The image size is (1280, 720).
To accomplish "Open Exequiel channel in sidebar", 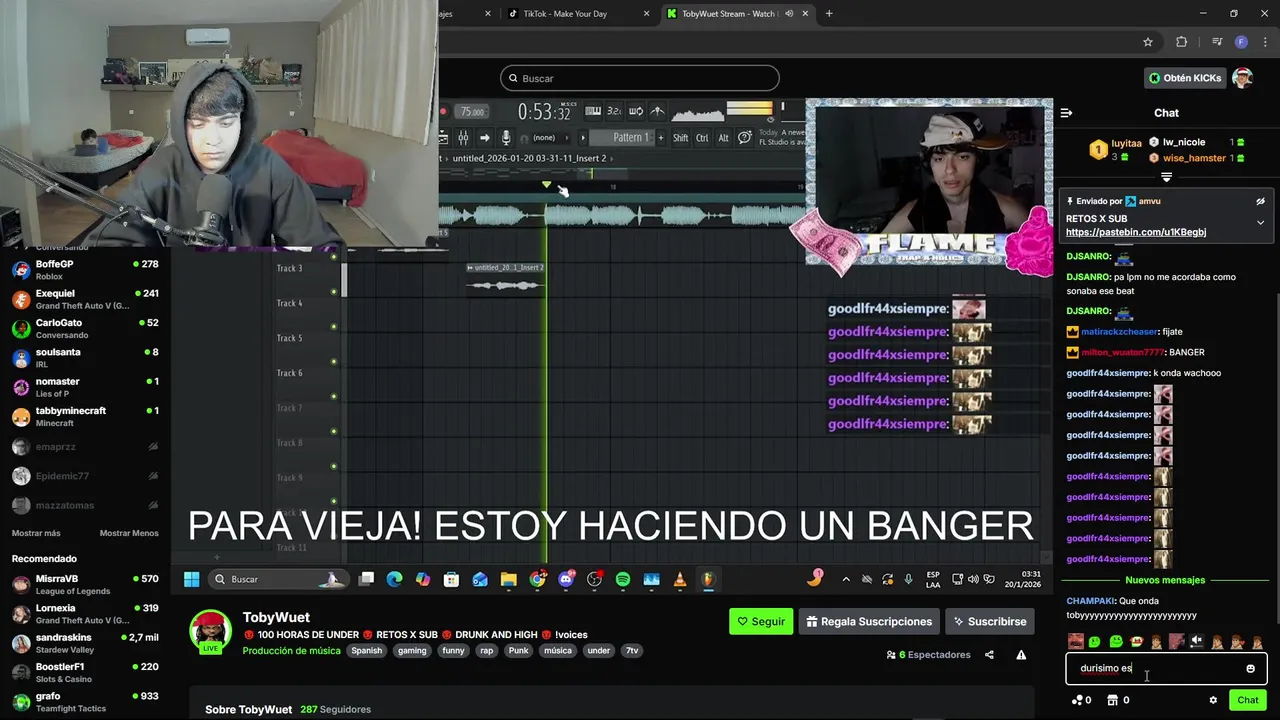I will pos(85,299).
